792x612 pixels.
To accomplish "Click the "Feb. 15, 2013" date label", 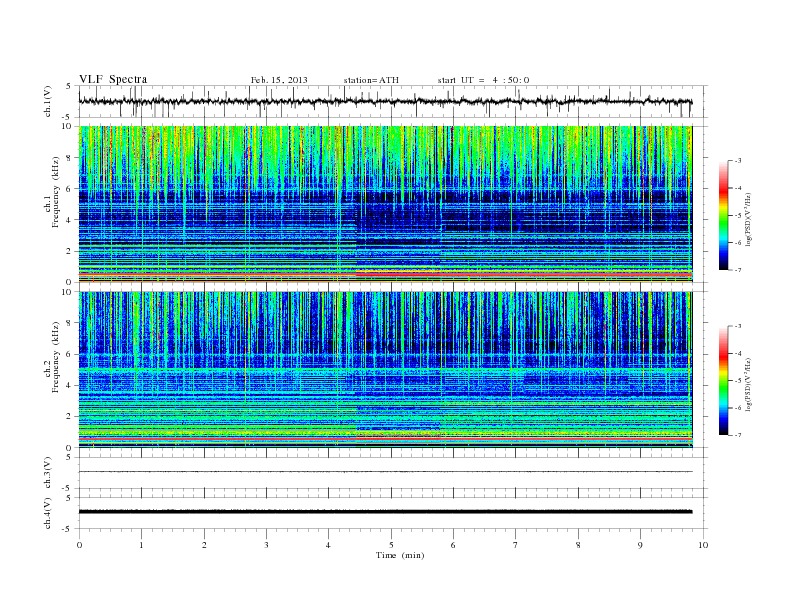I will [279, 80].
